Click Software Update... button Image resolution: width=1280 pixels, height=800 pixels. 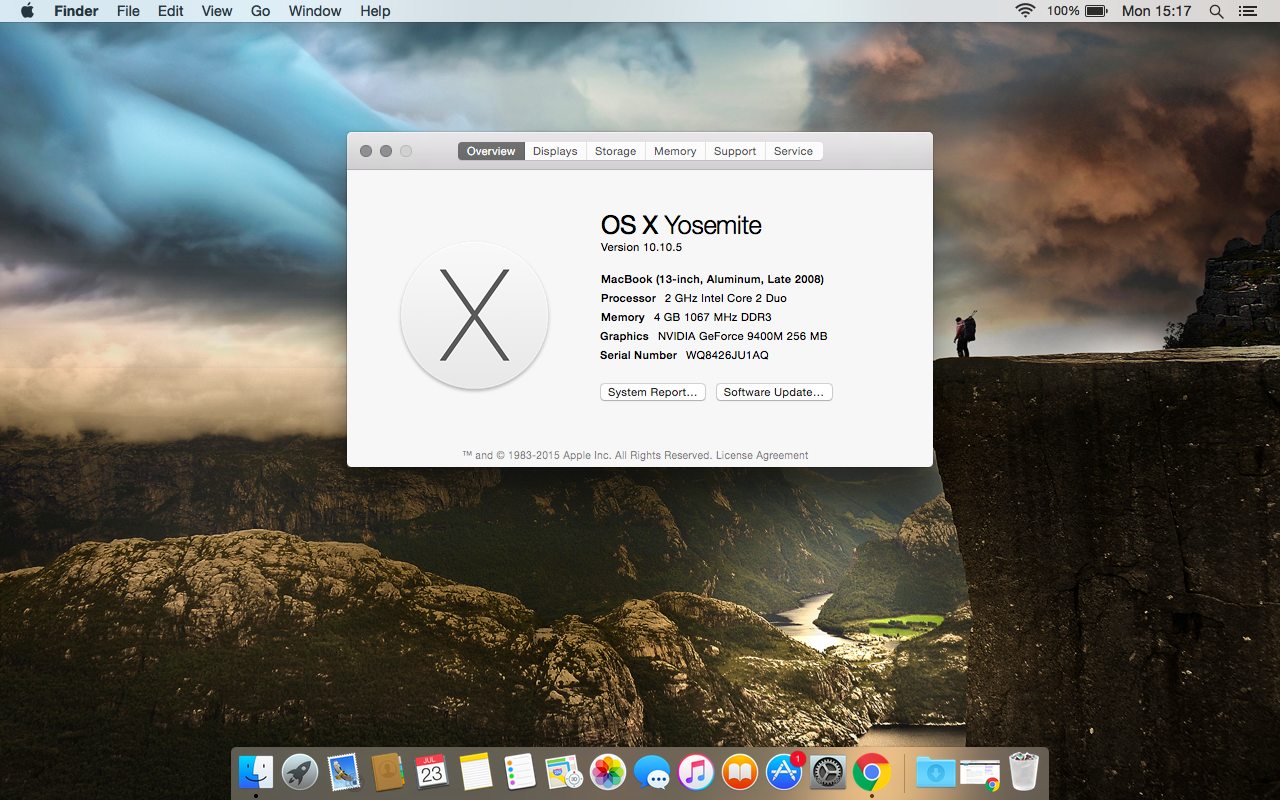click(774, 392)
